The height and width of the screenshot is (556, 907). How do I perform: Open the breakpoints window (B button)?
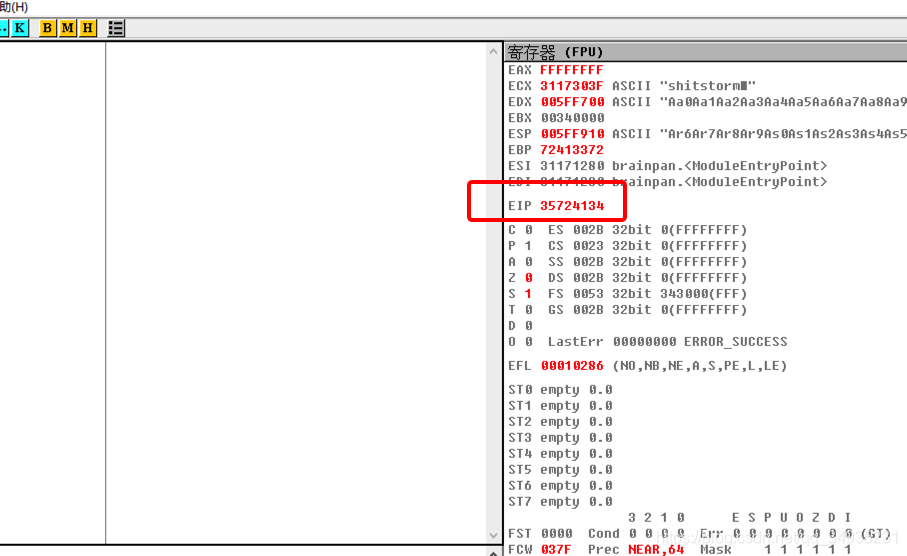pyautogui.click(x=47, y=28)
